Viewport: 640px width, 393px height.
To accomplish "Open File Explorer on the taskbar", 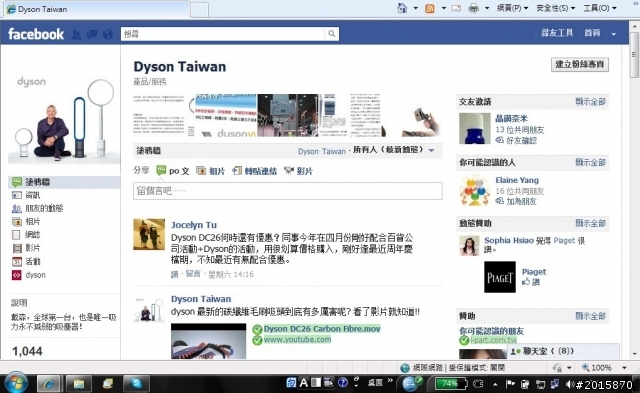I will click(78, 384).
